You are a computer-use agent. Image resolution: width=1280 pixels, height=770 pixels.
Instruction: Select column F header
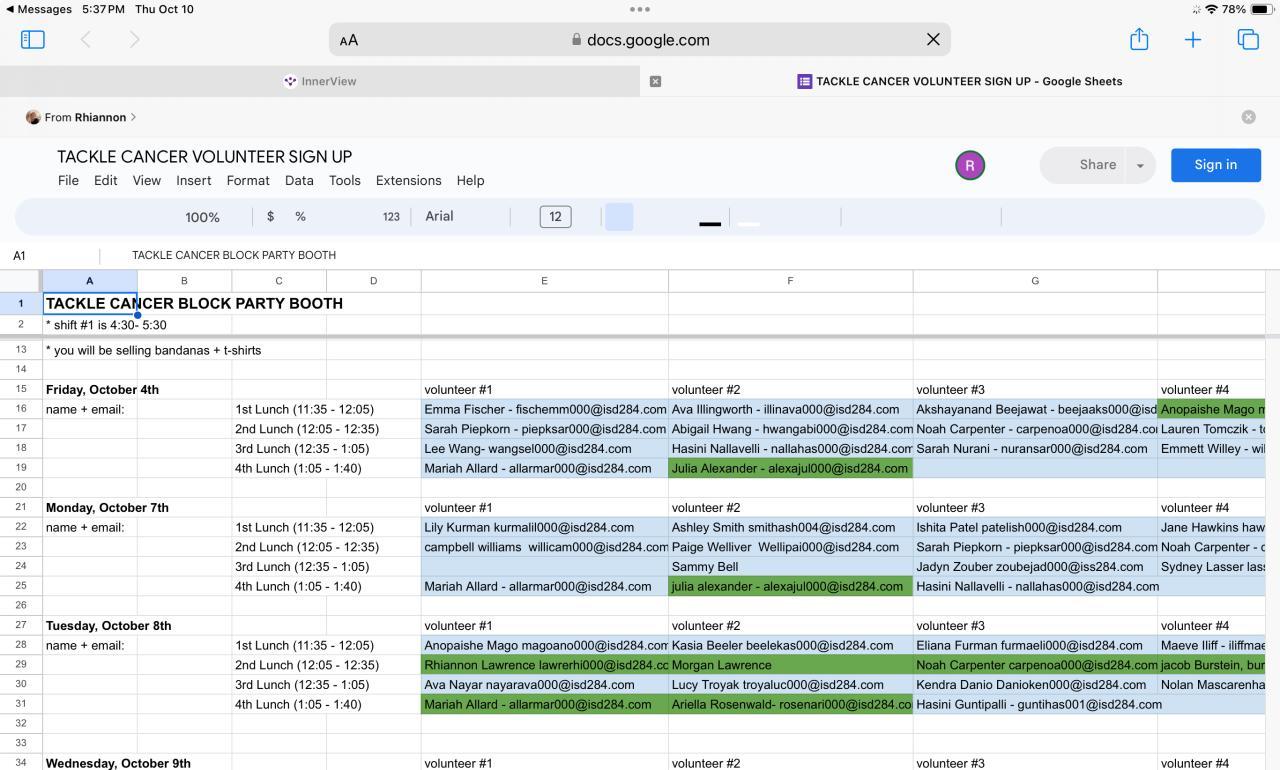coord(790,281)
